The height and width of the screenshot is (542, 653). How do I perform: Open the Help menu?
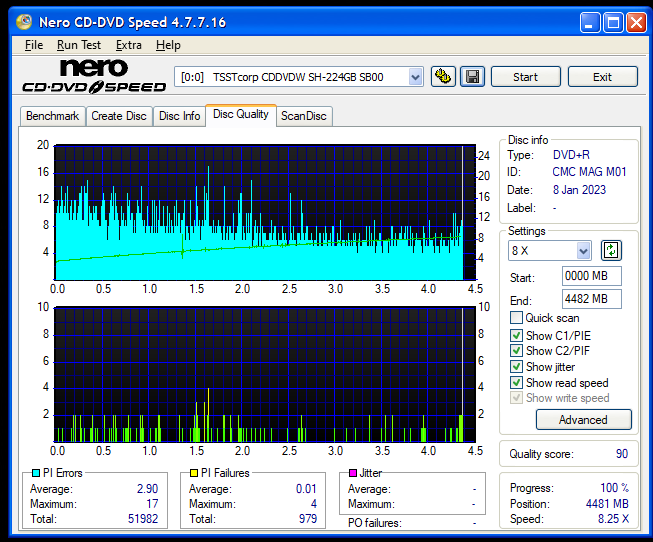[x=168, y=45]
